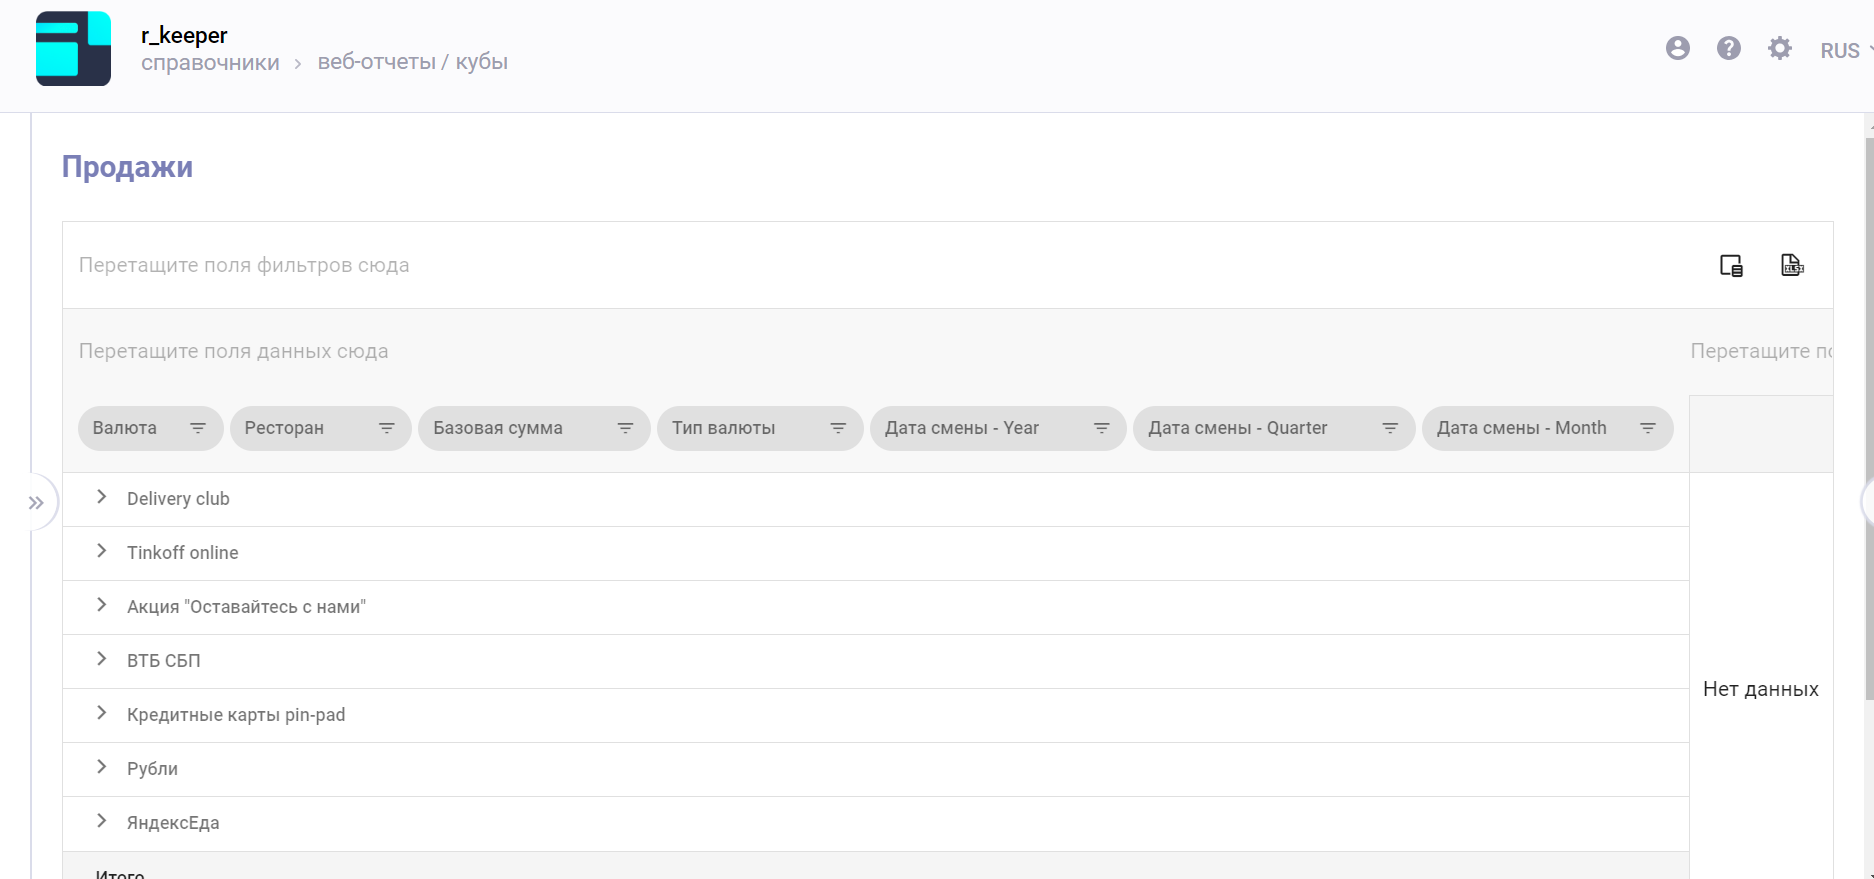Image resolution: width=1874 pixels, height=879 pixels.
Task: Expand the Delivery club row
Action: (102, 497)
